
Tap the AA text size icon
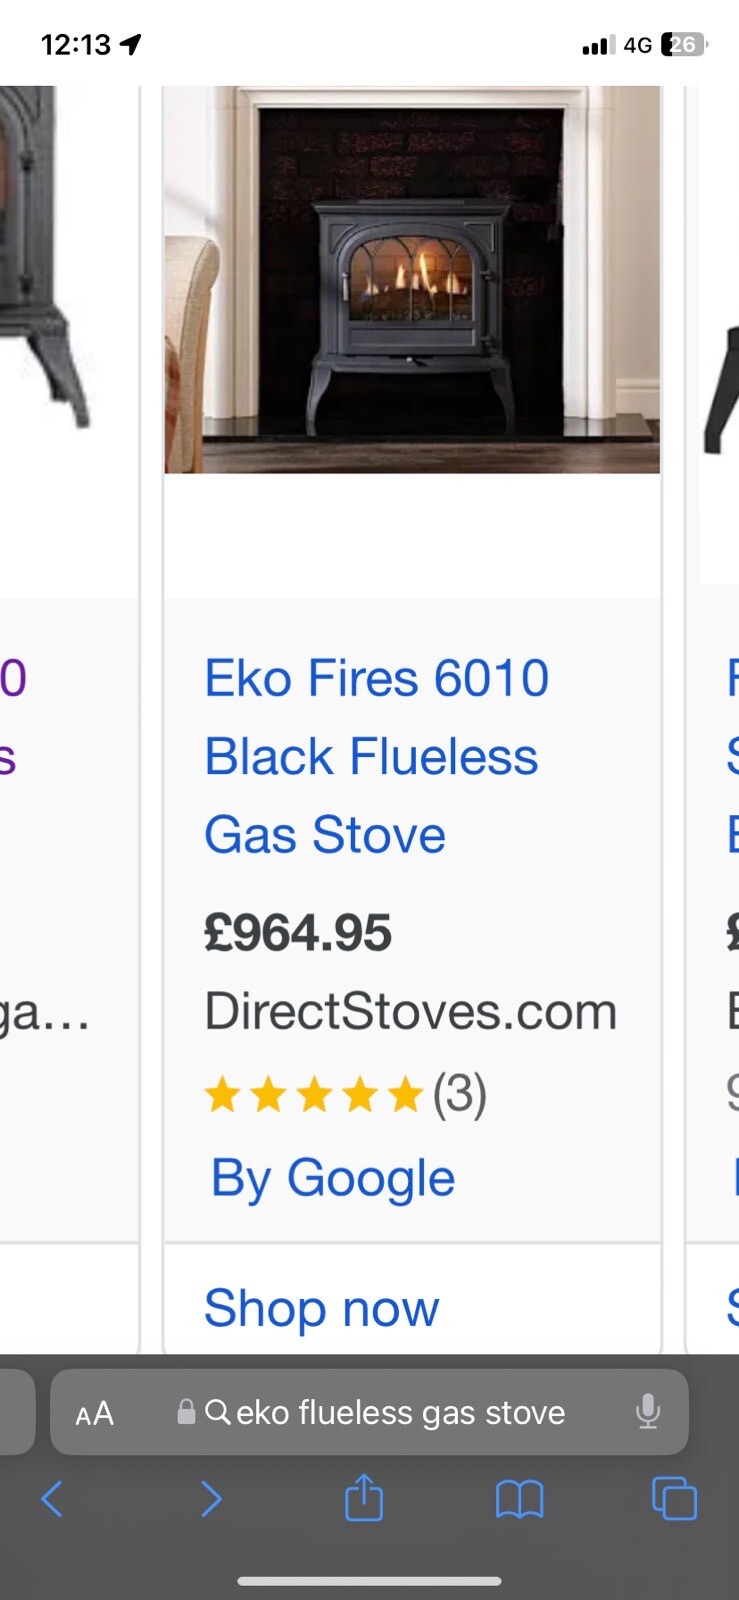pos(95,1412)
